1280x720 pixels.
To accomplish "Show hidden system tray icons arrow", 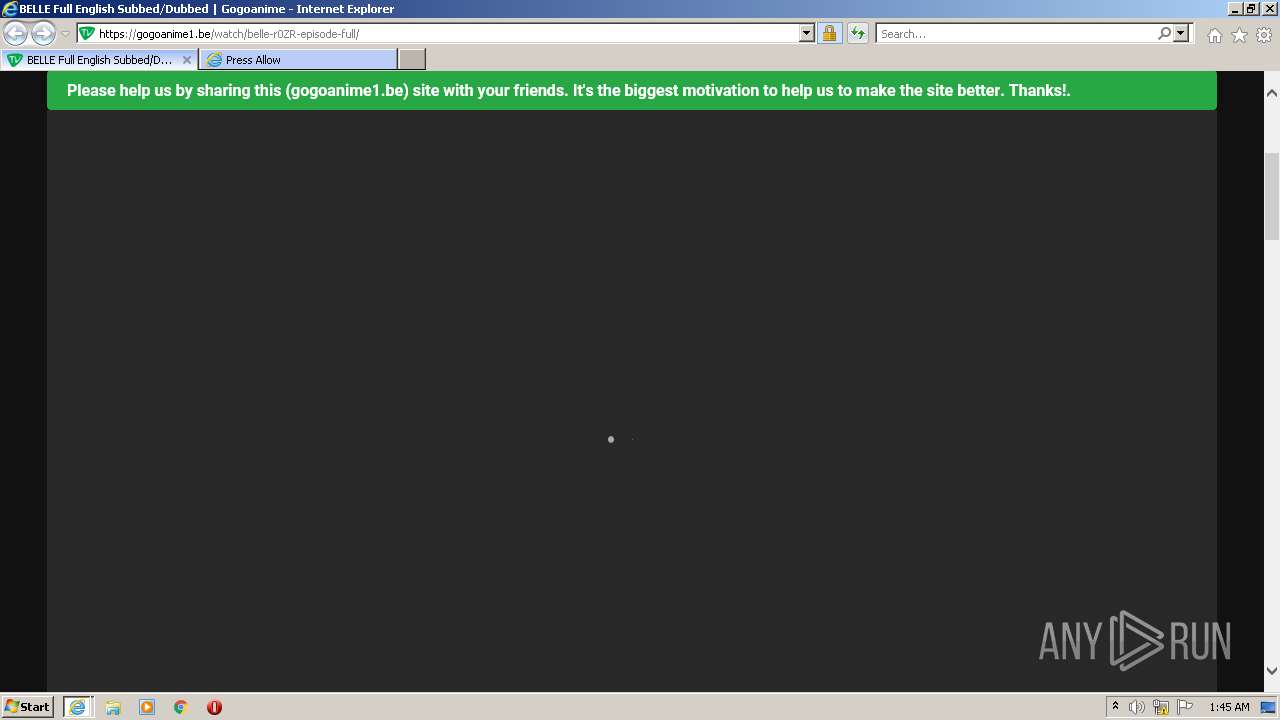I will tap(1115, 707).
